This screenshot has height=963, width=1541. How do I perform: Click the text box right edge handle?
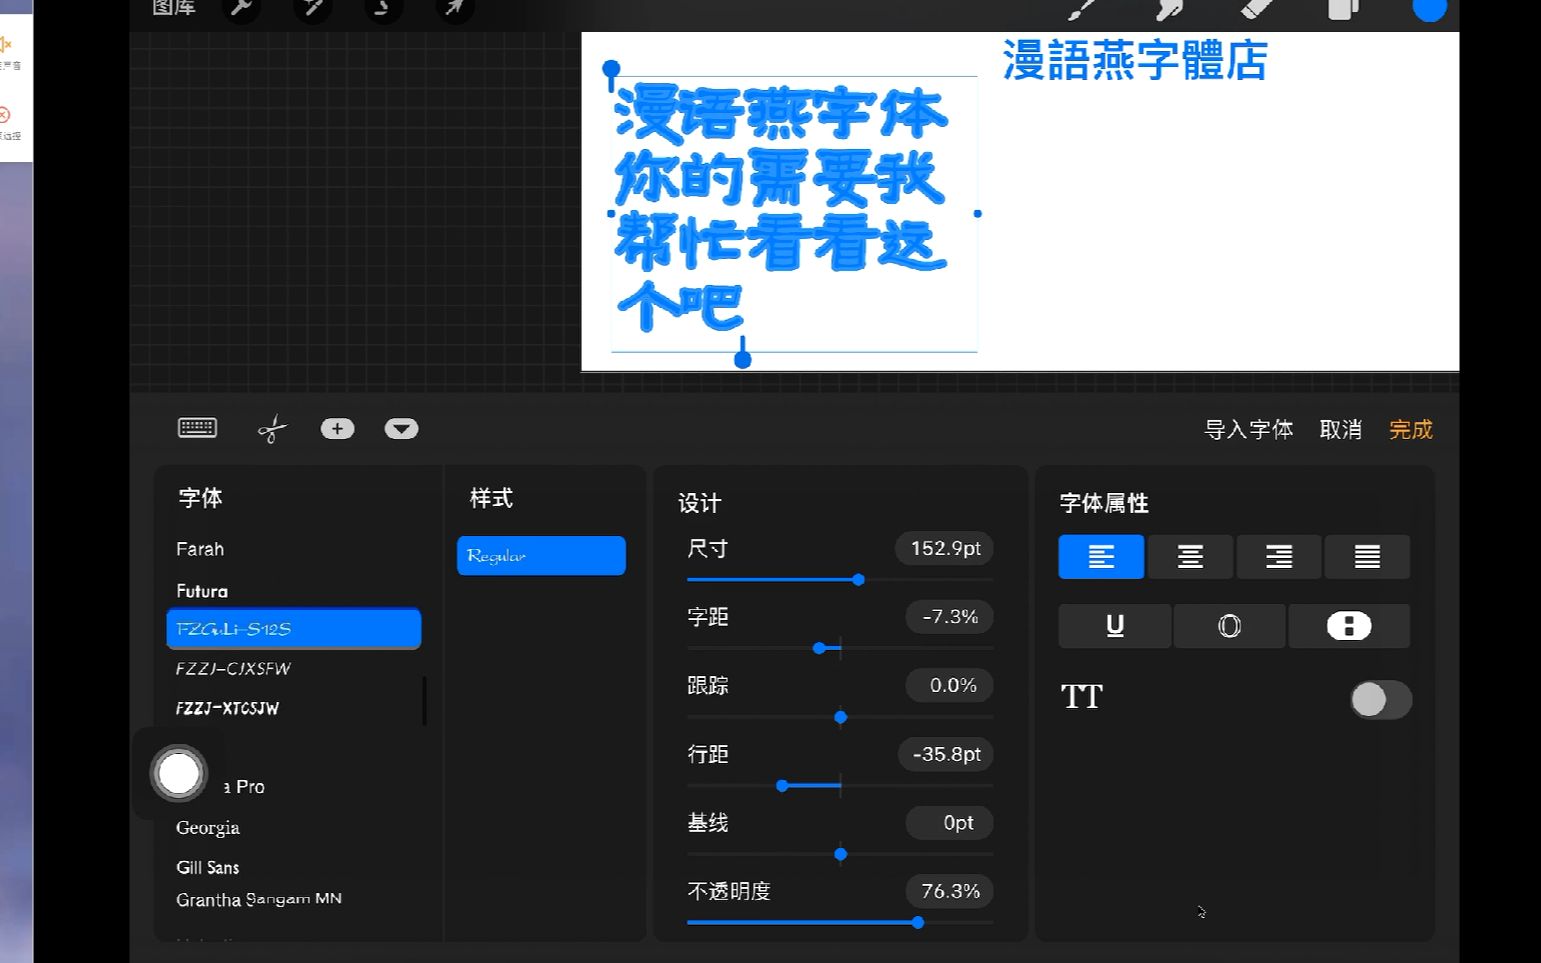(x=977, y=213)
